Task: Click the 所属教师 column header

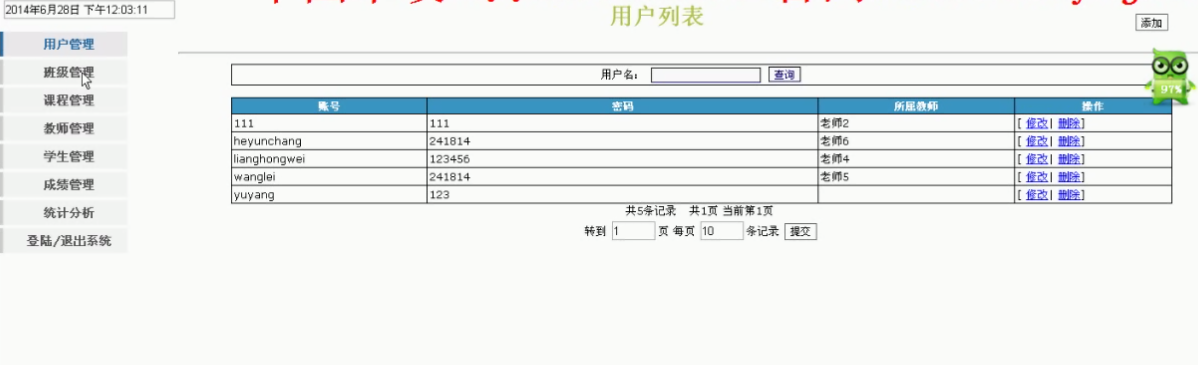Action: pyautogui.click(x=916, y=106)
